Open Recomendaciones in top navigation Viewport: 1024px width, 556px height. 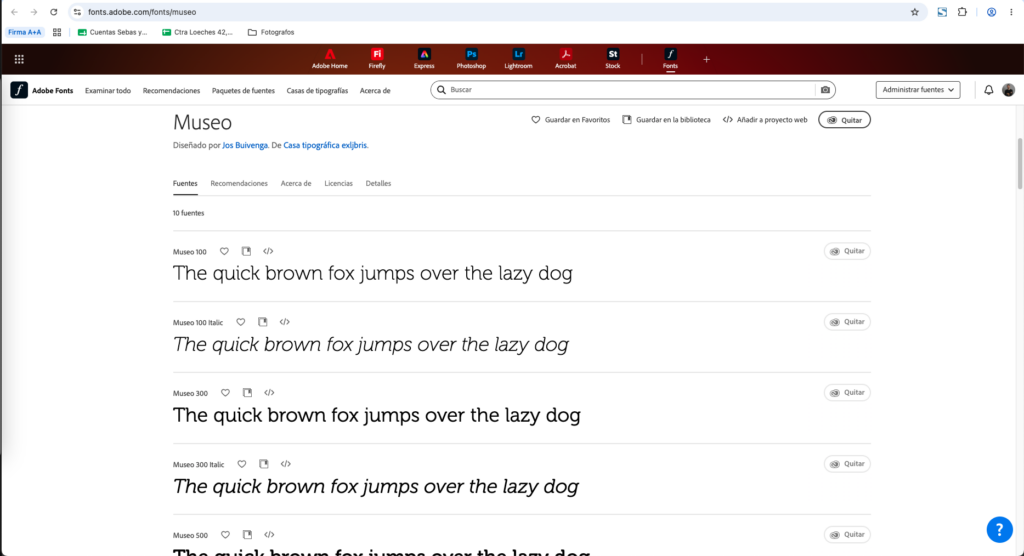[x=171, y=91]
